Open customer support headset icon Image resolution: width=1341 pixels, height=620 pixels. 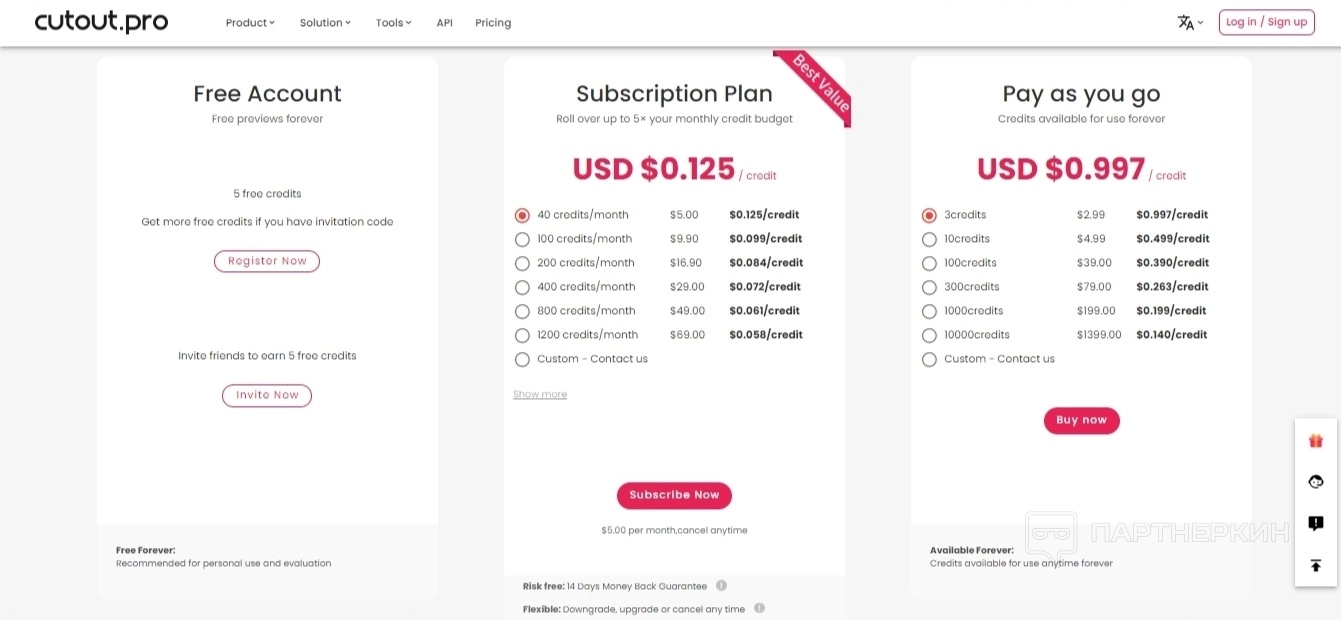[x=1315, y=482]
